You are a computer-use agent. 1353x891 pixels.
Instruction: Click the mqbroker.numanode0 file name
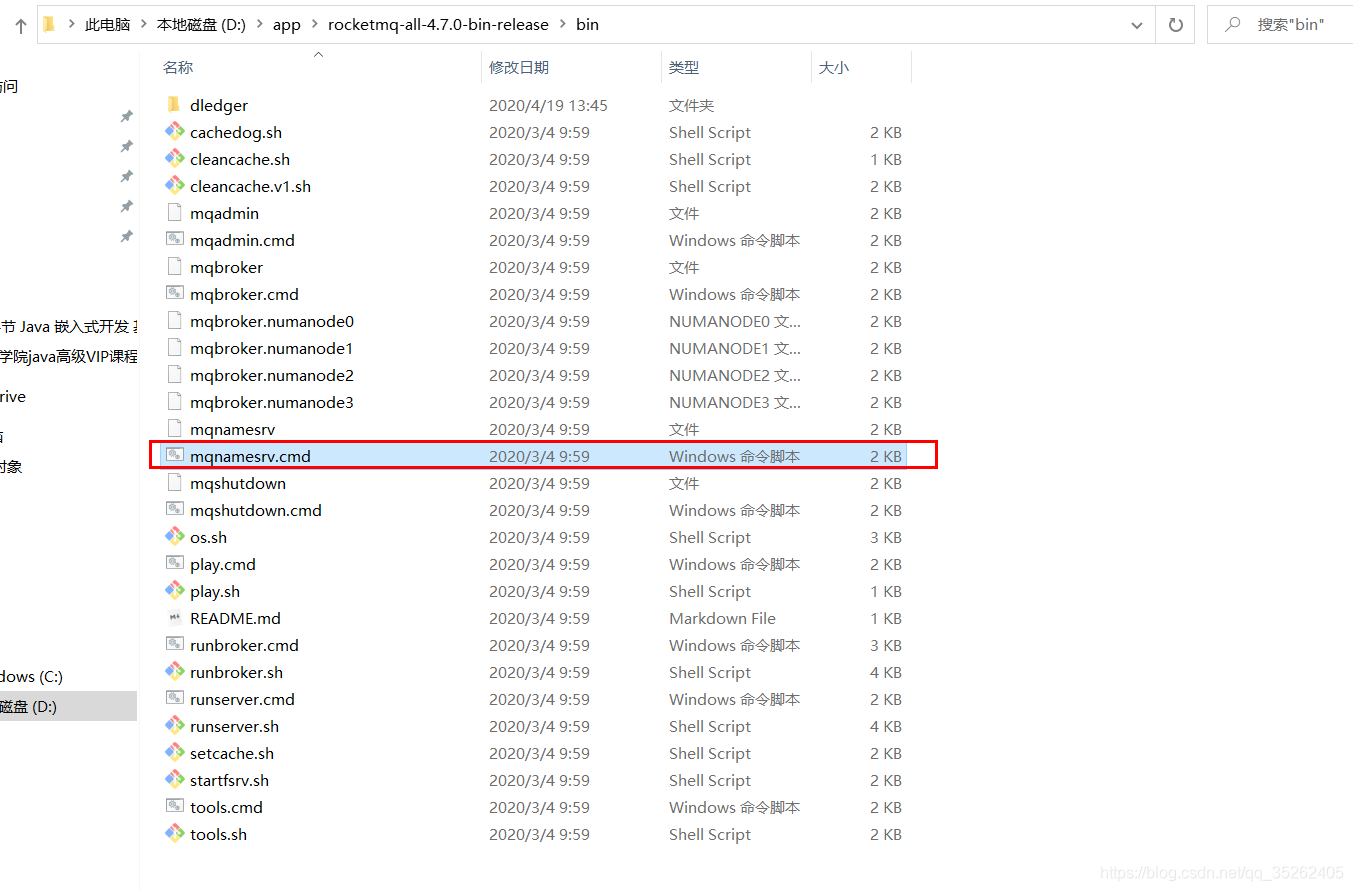pyautogui.click(x=272, y=321)
